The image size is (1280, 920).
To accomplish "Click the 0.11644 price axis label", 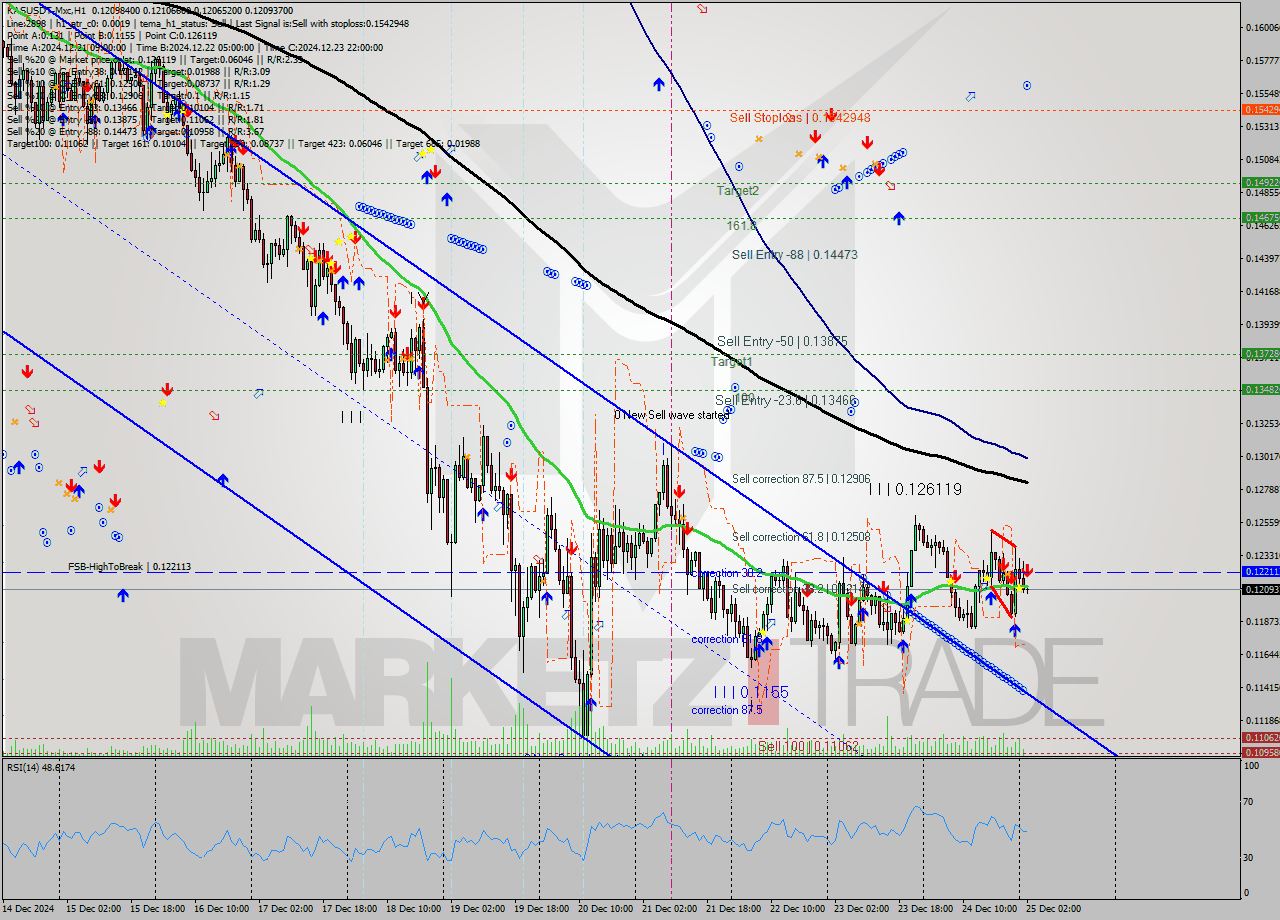I will point(1262,654).
